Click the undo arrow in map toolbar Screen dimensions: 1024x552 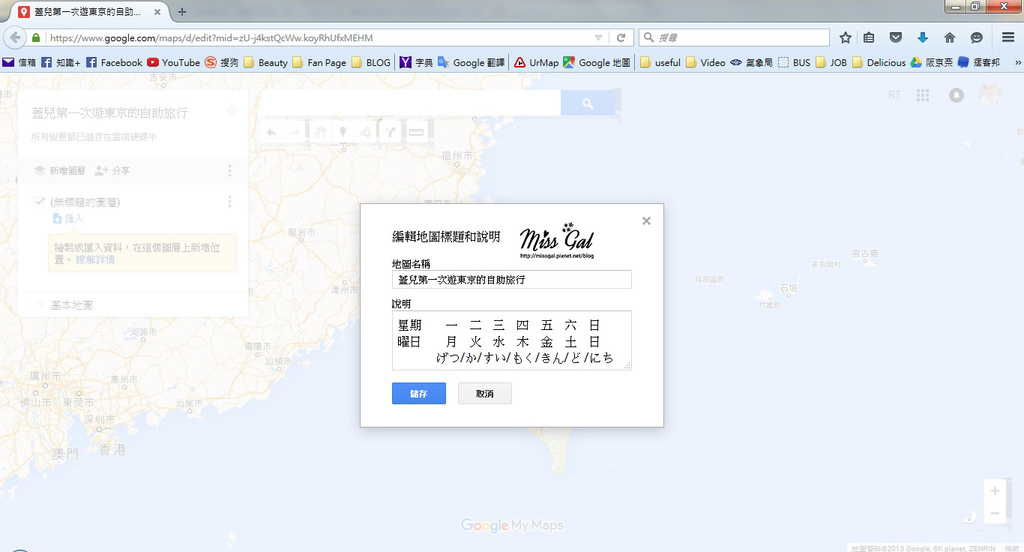[272, 132]
